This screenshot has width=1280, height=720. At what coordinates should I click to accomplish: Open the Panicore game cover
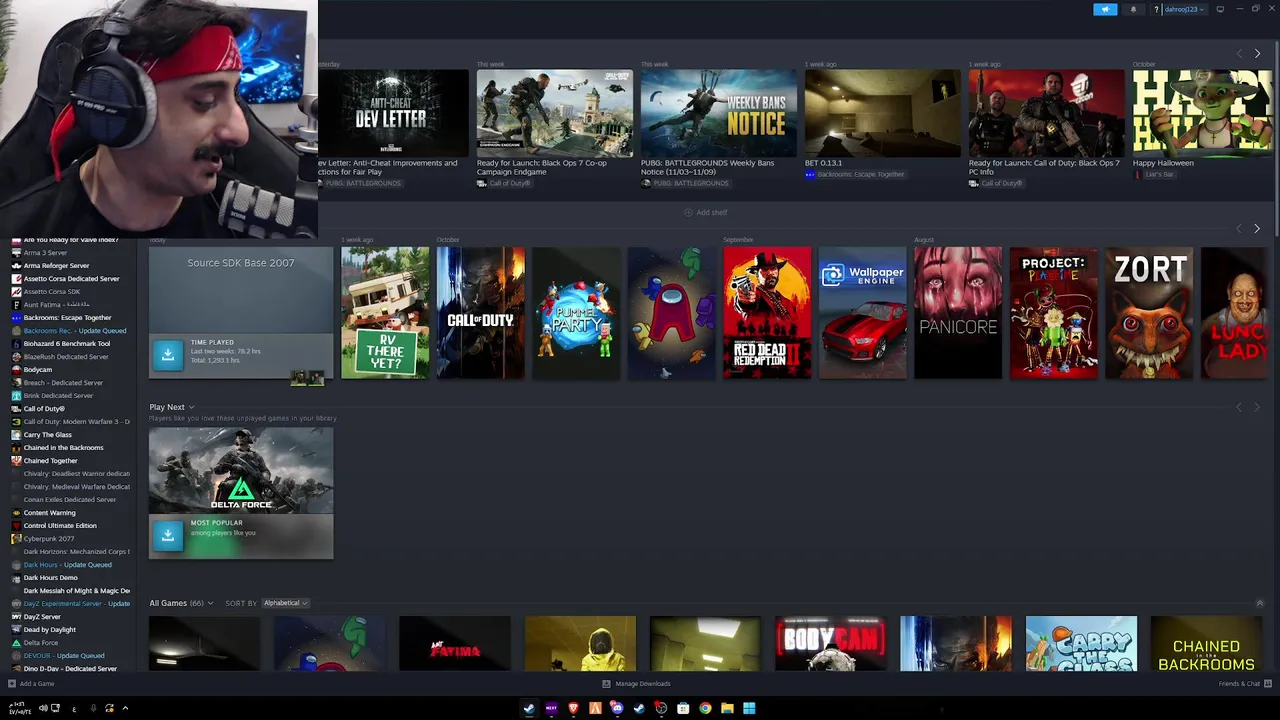click(x=958, y=313)
